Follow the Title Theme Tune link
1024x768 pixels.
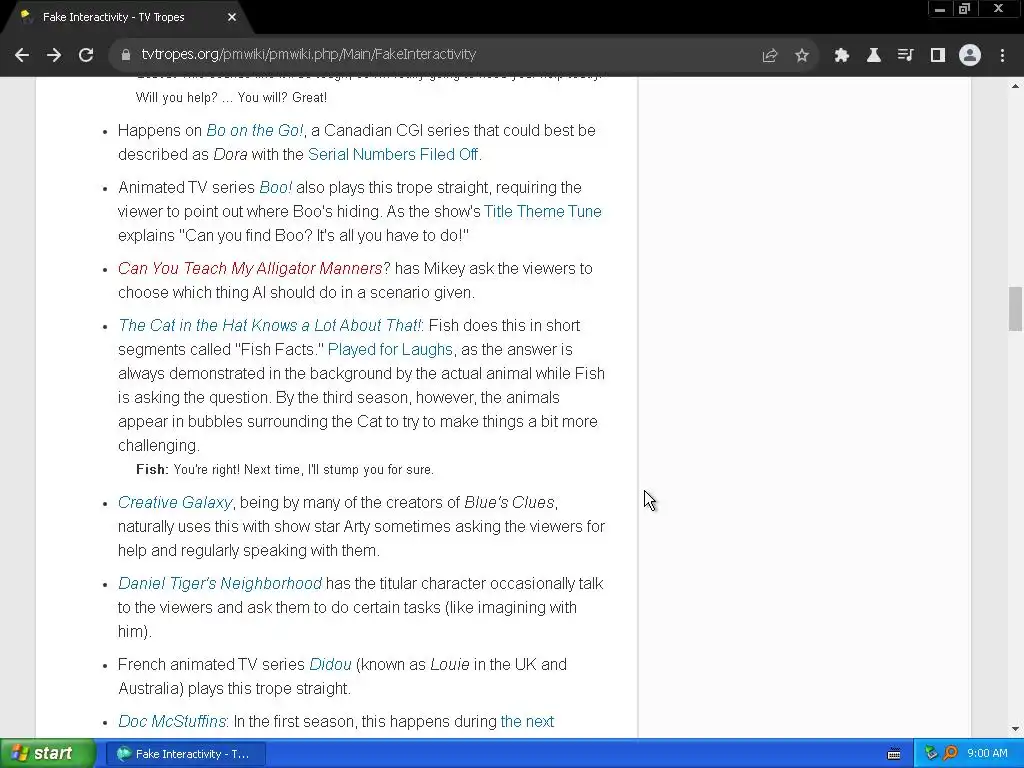(x=543, y=212)
